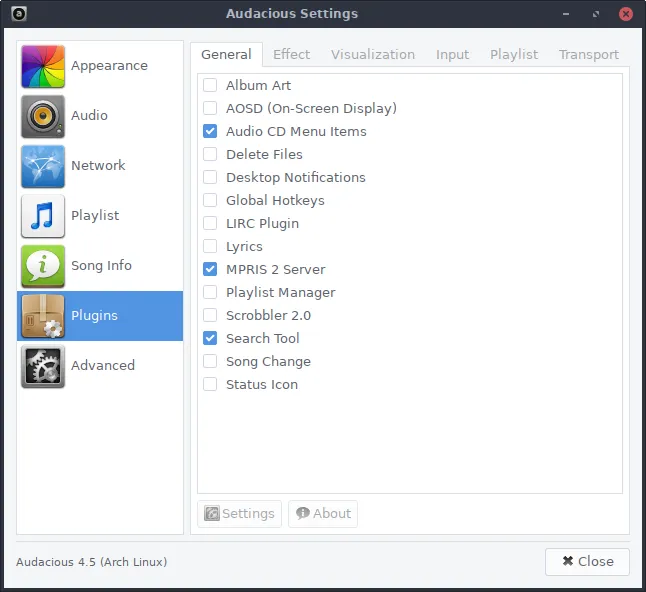646x592 pixels.
Task: Select the Audio speaker icon
Action: pyautogui.click(x=43, y=116)
